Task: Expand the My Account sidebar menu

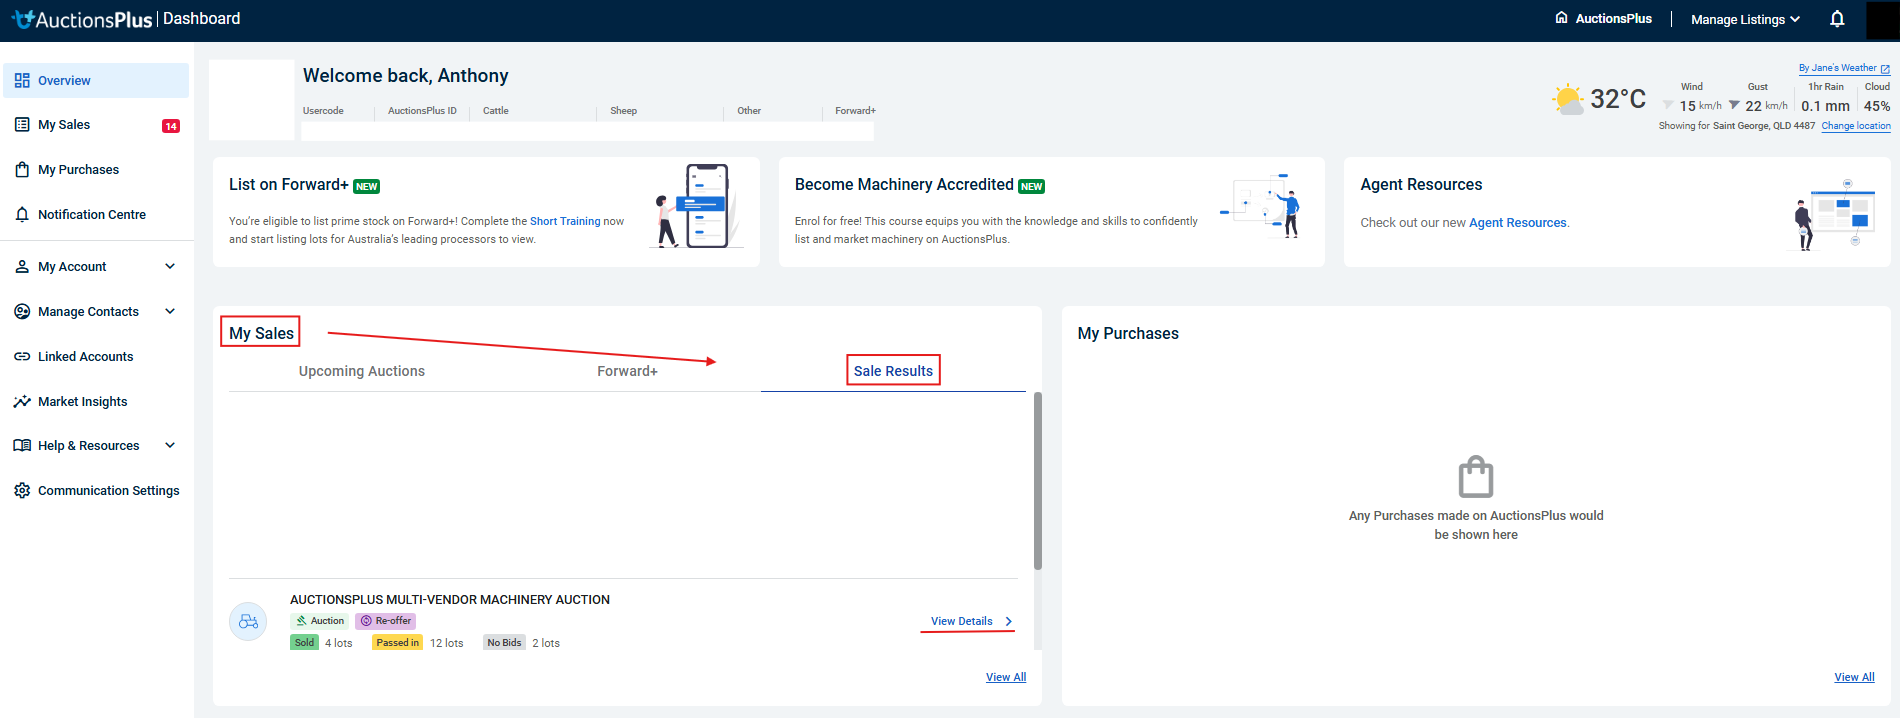Action: pos(169,267)
